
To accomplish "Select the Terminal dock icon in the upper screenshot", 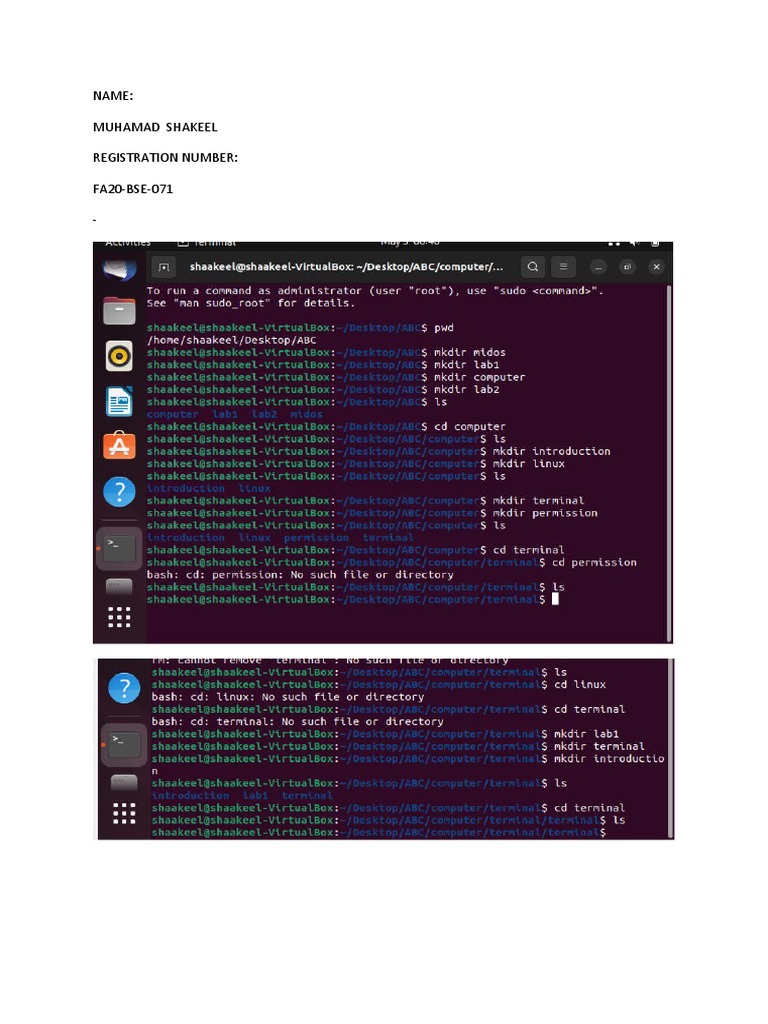I will pos(120,548).
